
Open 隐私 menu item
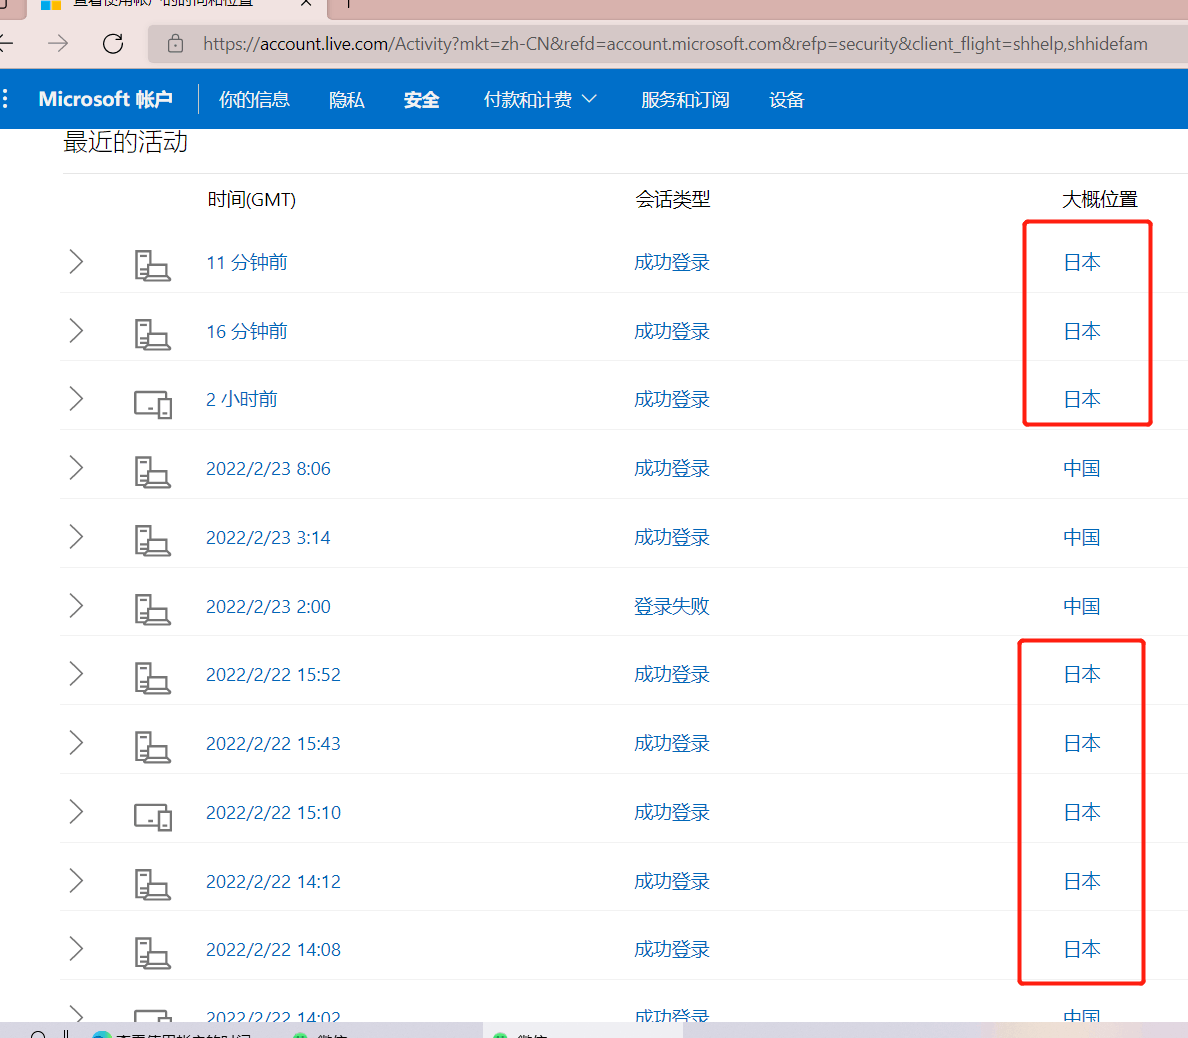pos(347,99)
